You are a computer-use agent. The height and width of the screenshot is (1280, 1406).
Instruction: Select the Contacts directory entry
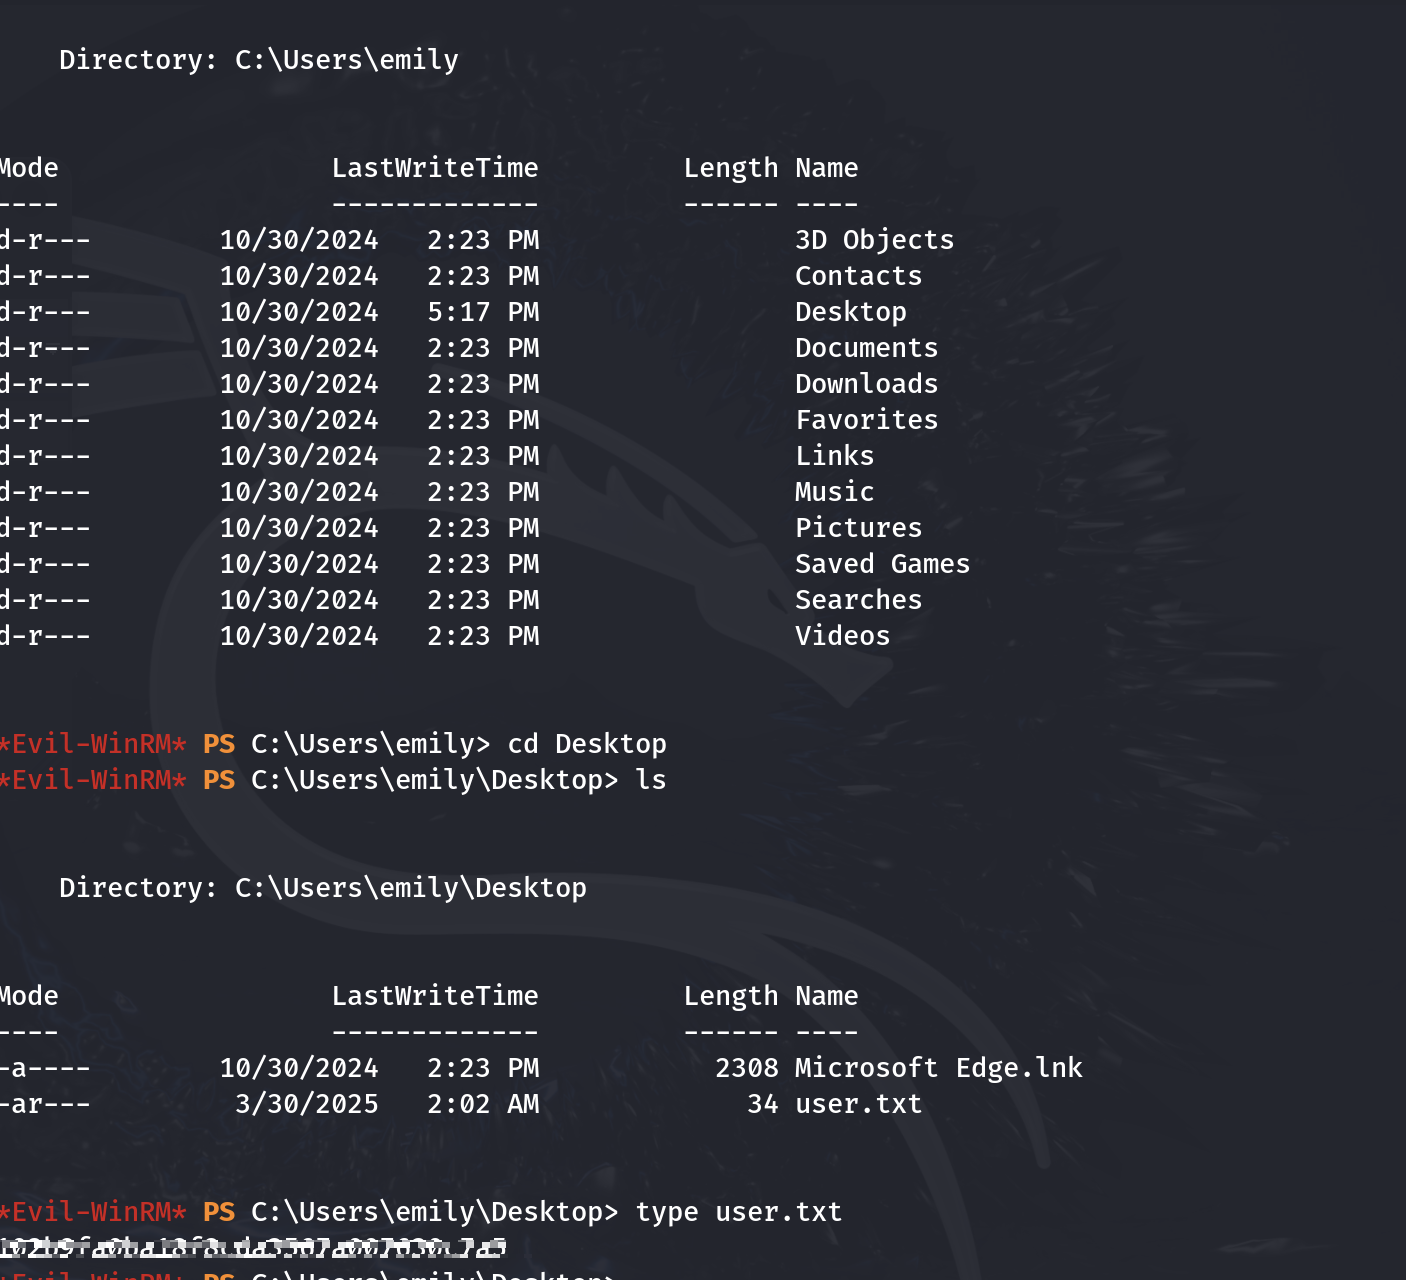click(858, 276)
